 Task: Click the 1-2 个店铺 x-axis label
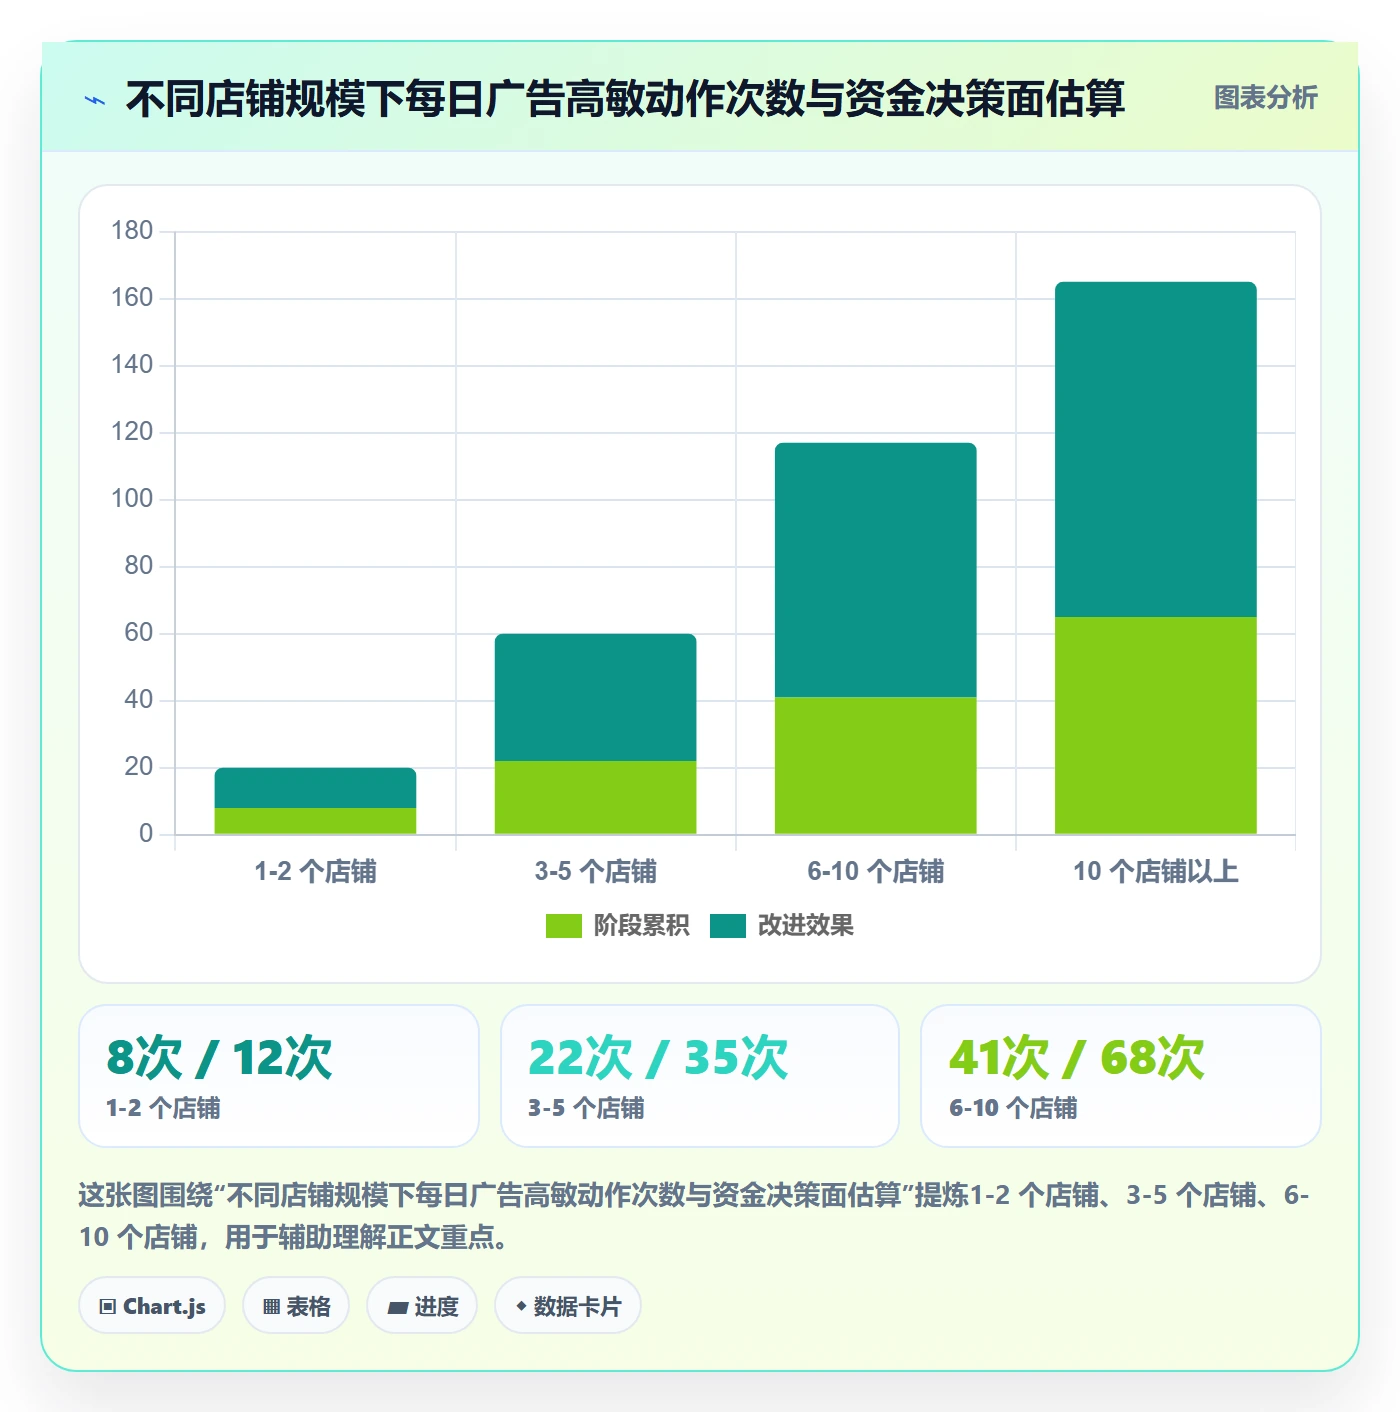(315, 872)
